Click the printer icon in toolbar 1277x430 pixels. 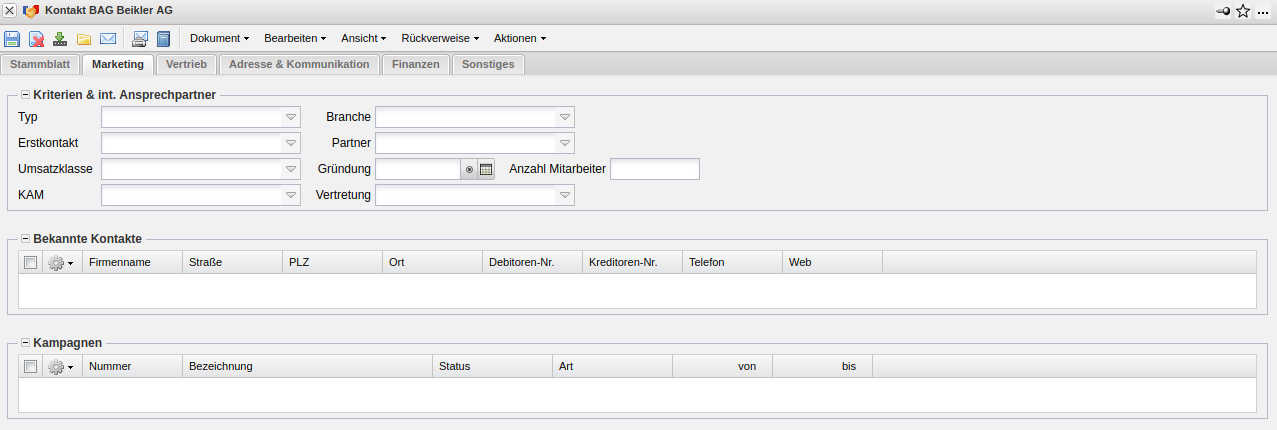(x=140, y=39)
